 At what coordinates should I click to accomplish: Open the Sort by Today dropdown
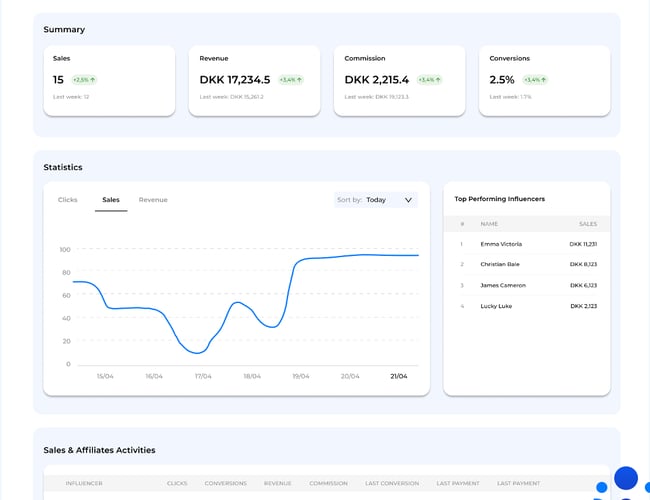pyautogui.click(x=376, y=200)
